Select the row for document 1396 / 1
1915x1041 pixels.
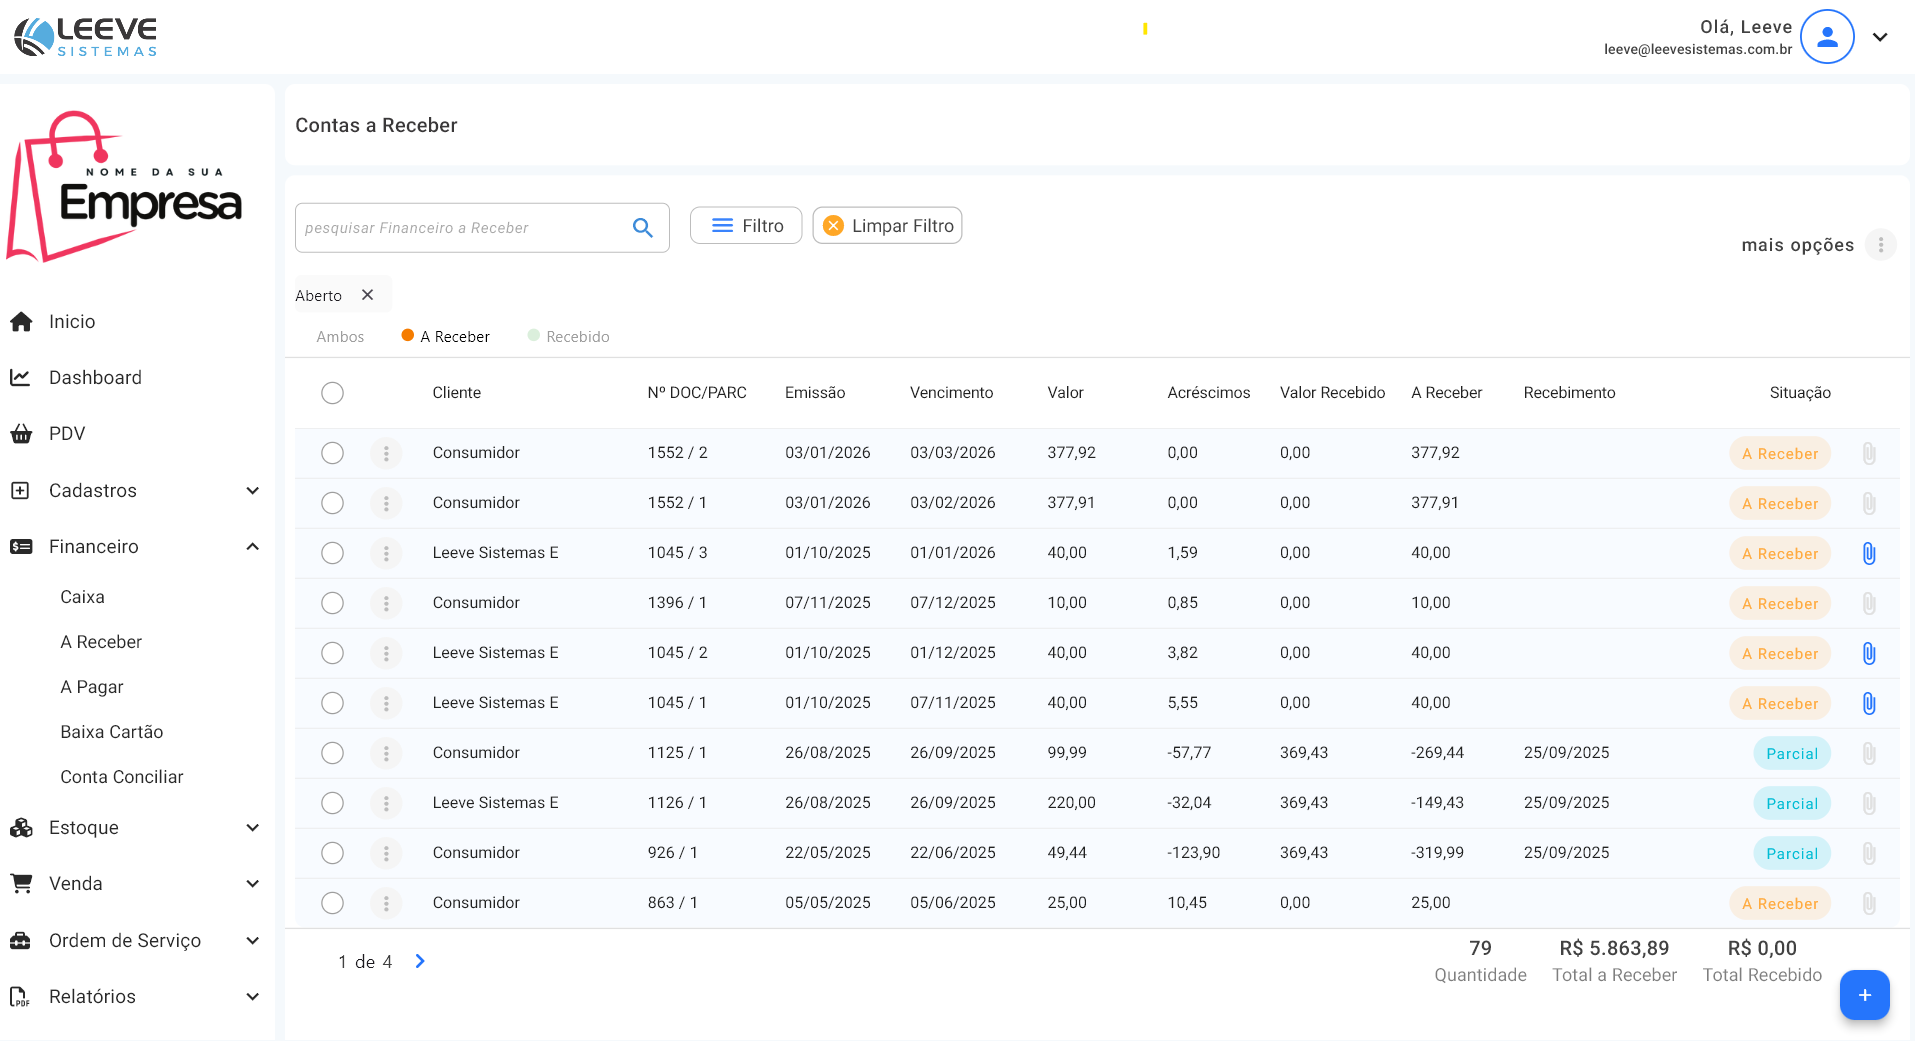(x=333, y=603)
